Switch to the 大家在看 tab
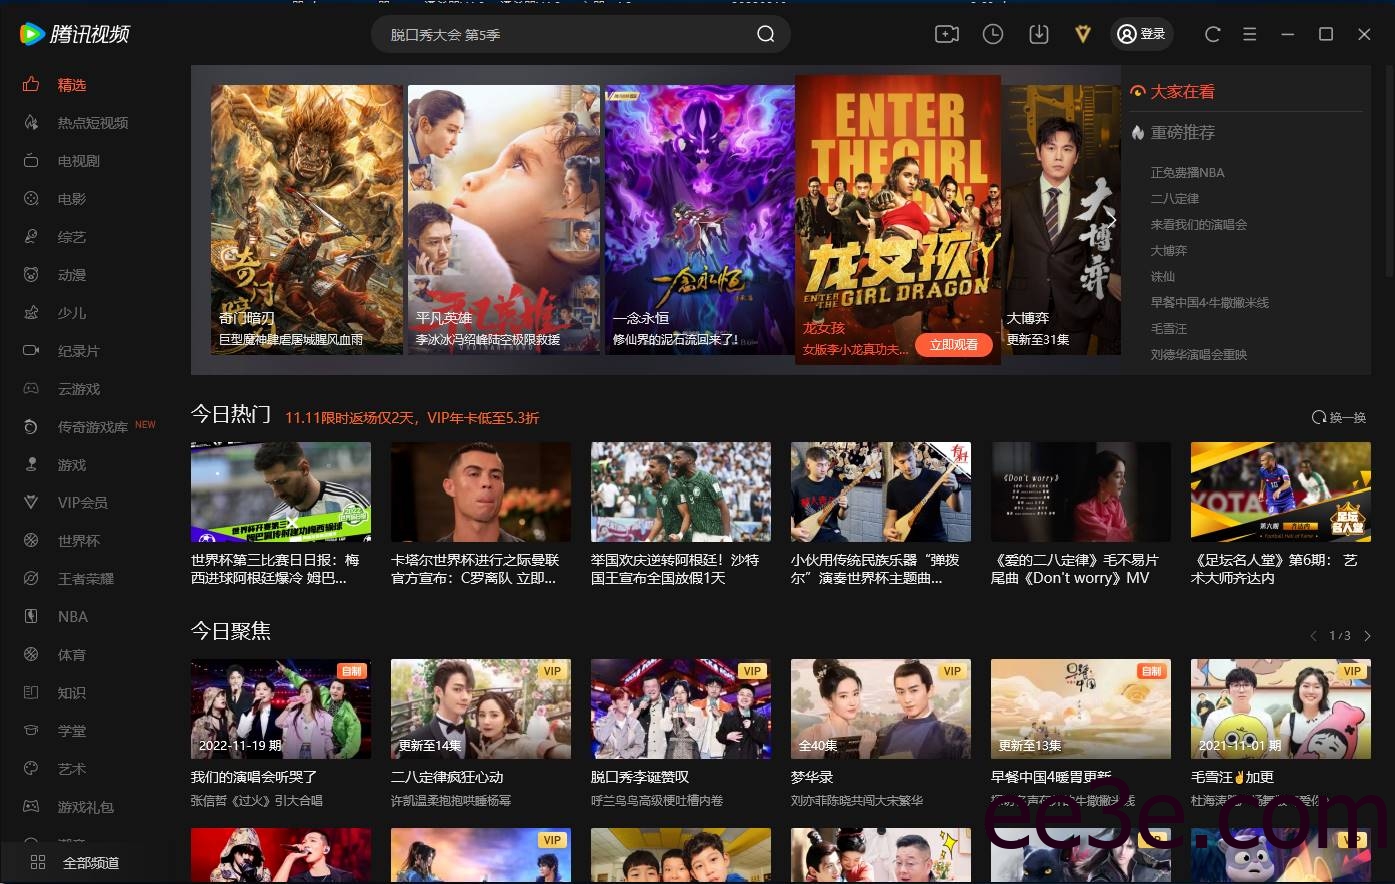 pyautogui.click(x=1181, y=92)
